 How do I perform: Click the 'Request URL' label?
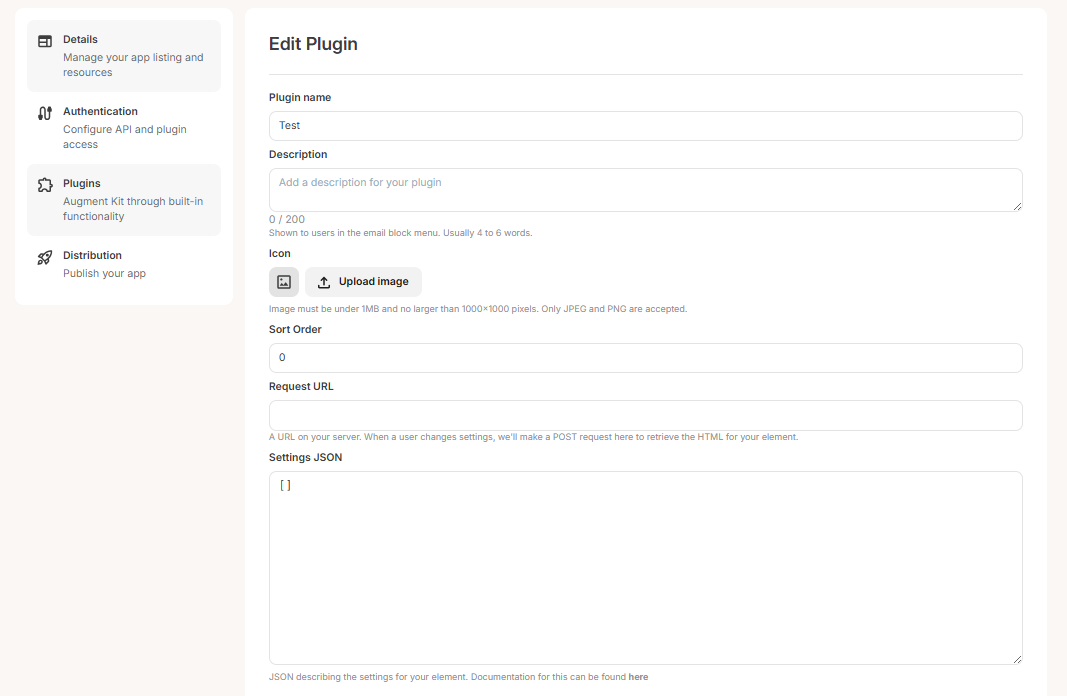pos(301,386)
